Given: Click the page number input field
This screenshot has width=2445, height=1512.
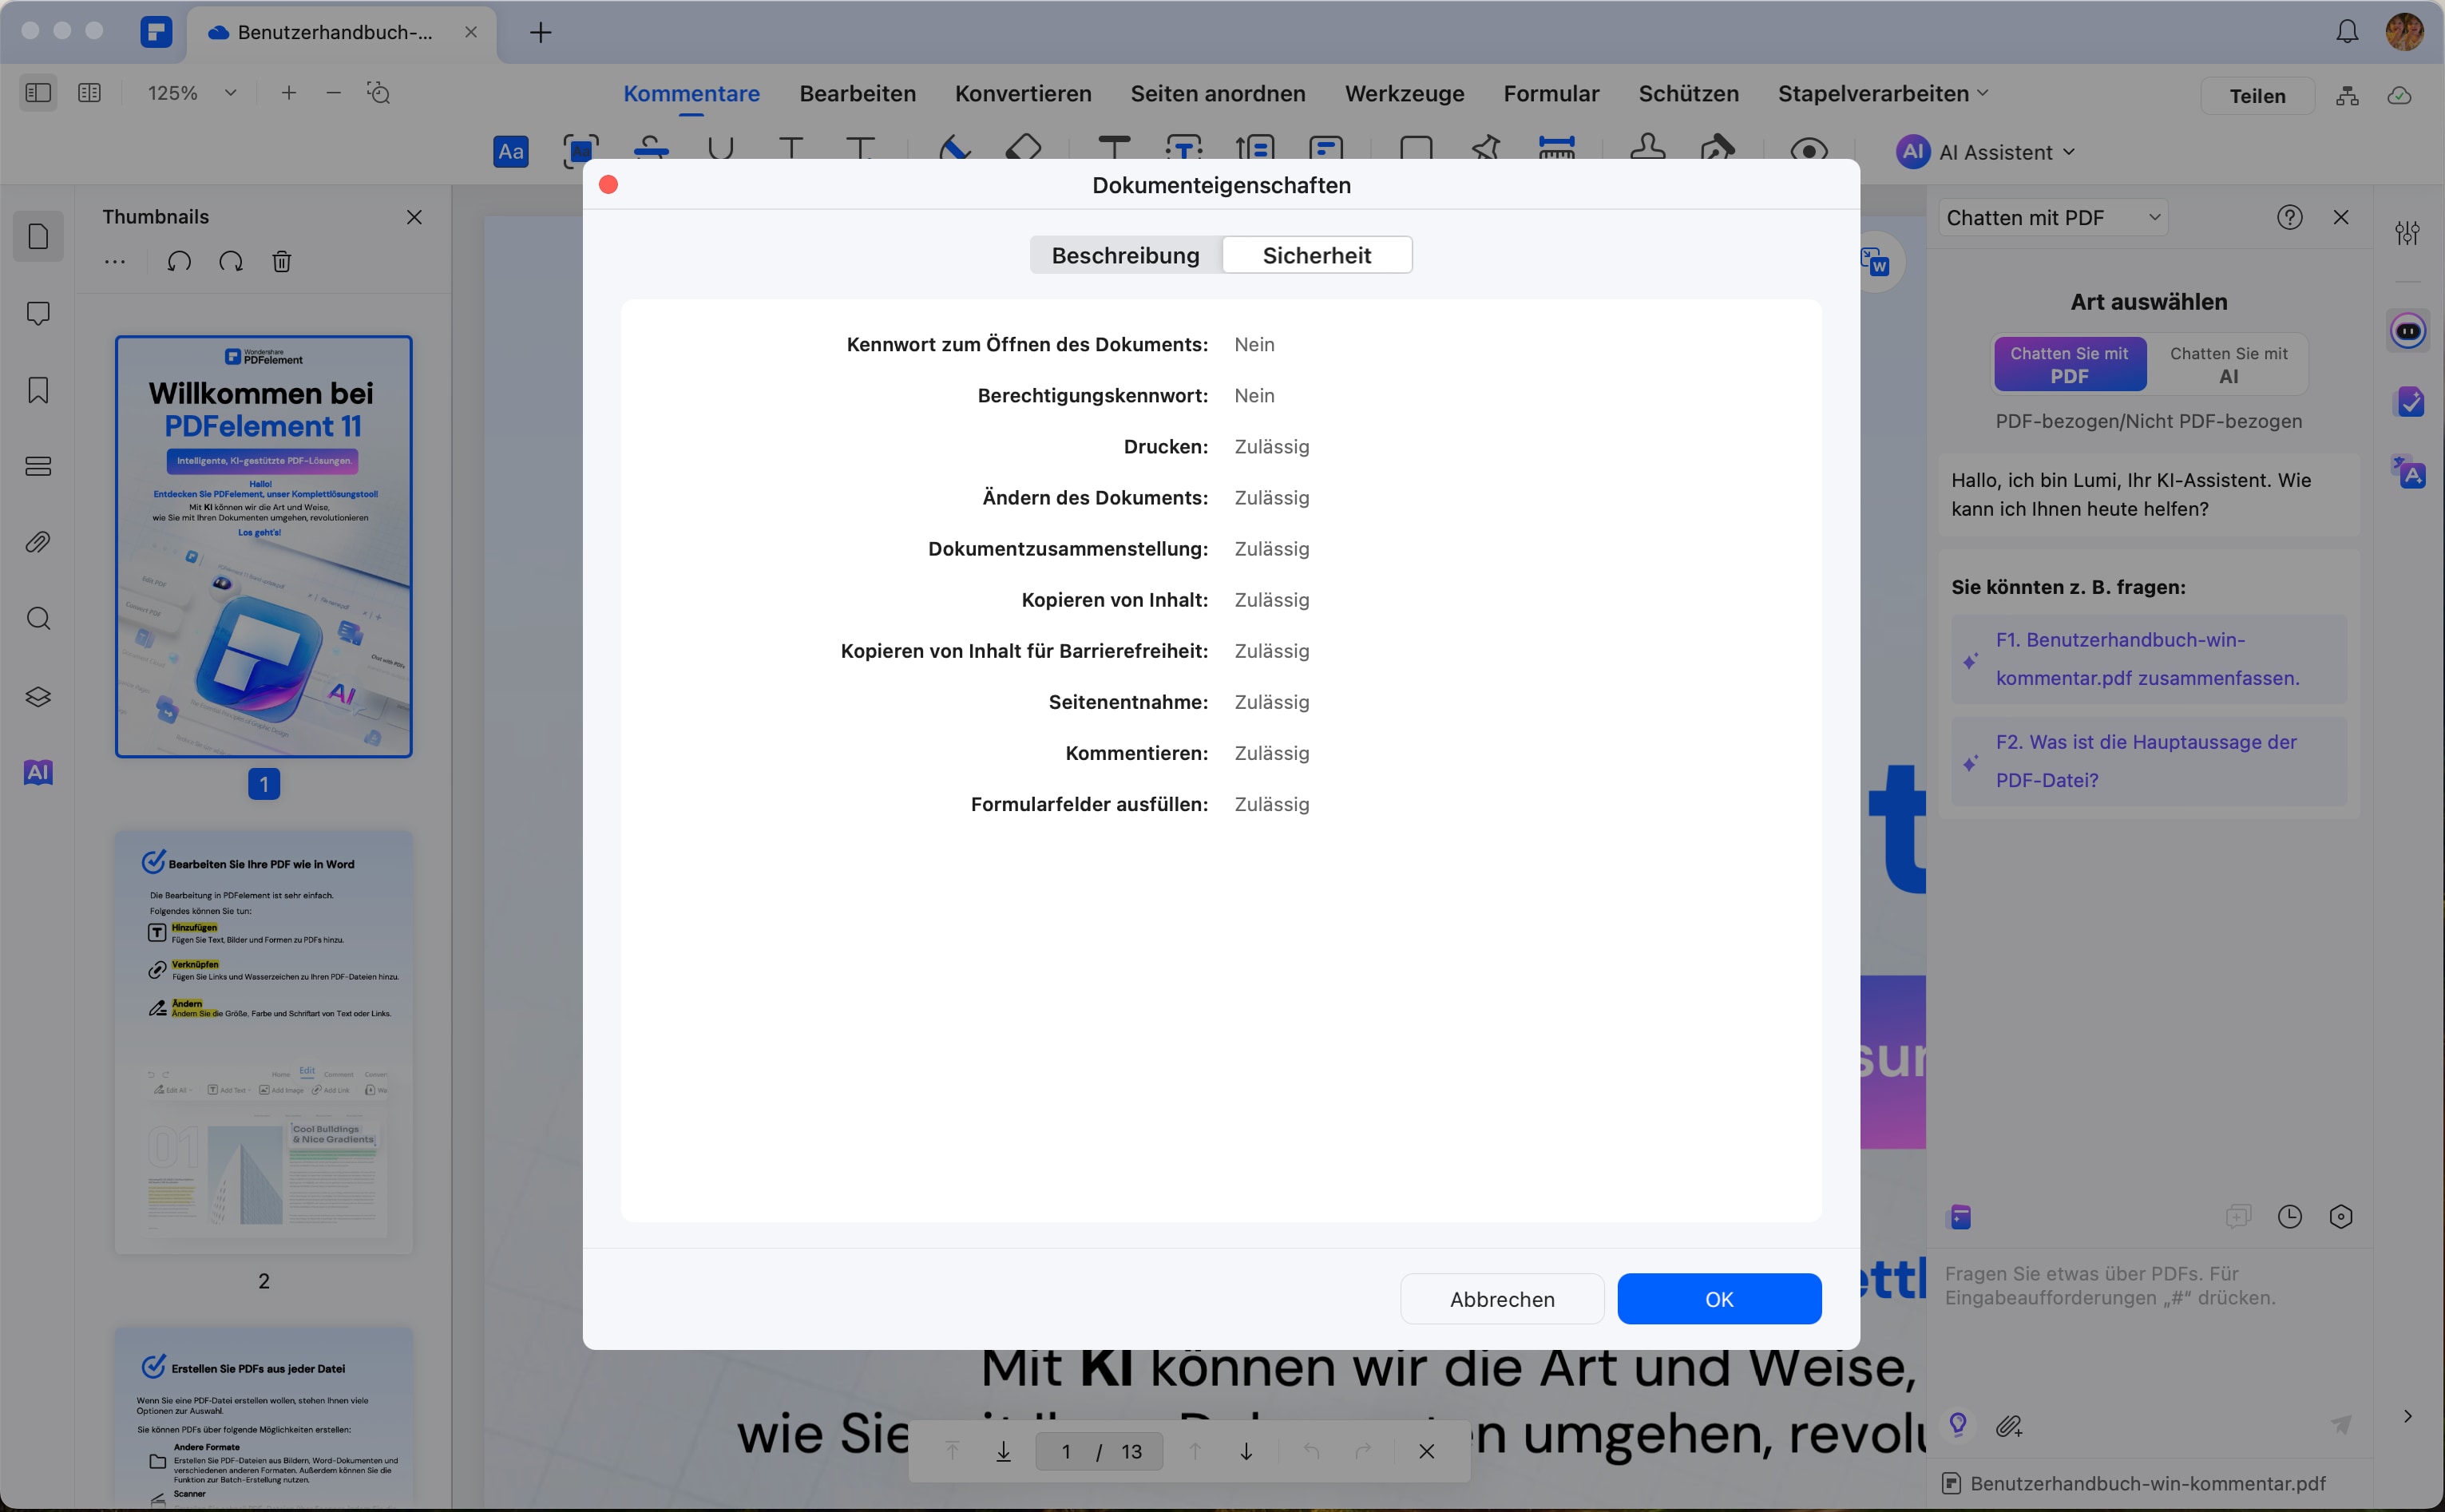Looking at the screenshot, I should (x=1098, y=1451).
